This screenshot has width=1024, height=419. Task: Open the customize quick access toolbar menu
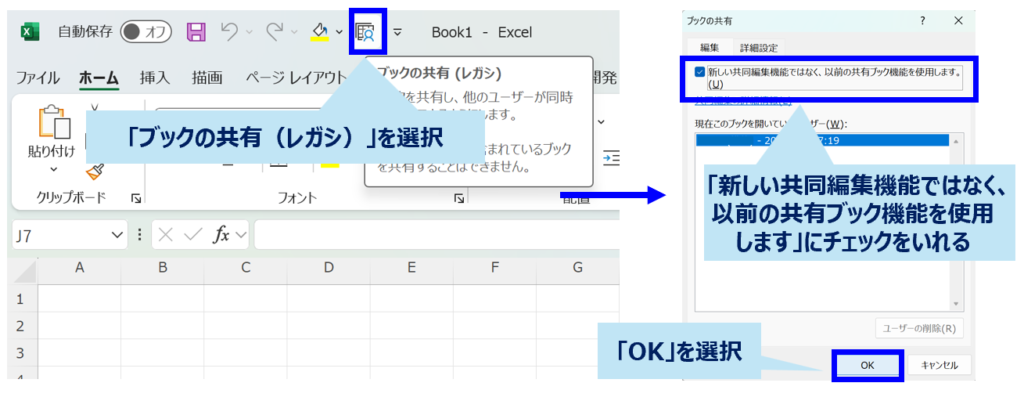pyautogui.click(x=397, y=32)
